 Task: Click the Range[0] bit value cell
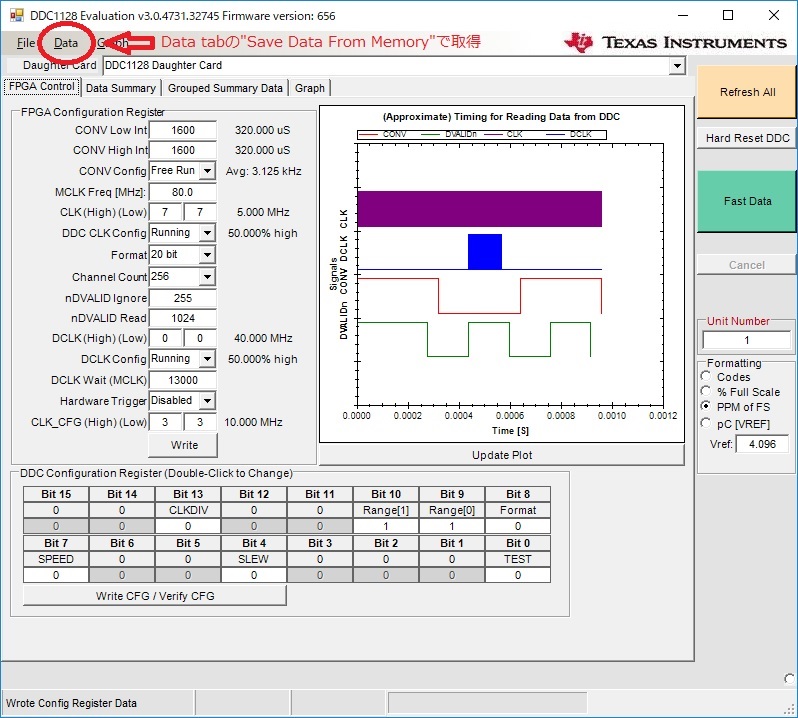click(452, 526)
